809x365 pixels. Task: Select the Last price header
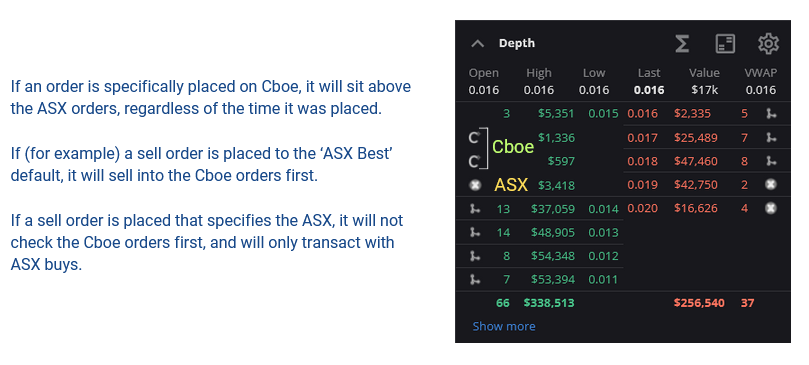click(649, 73)
